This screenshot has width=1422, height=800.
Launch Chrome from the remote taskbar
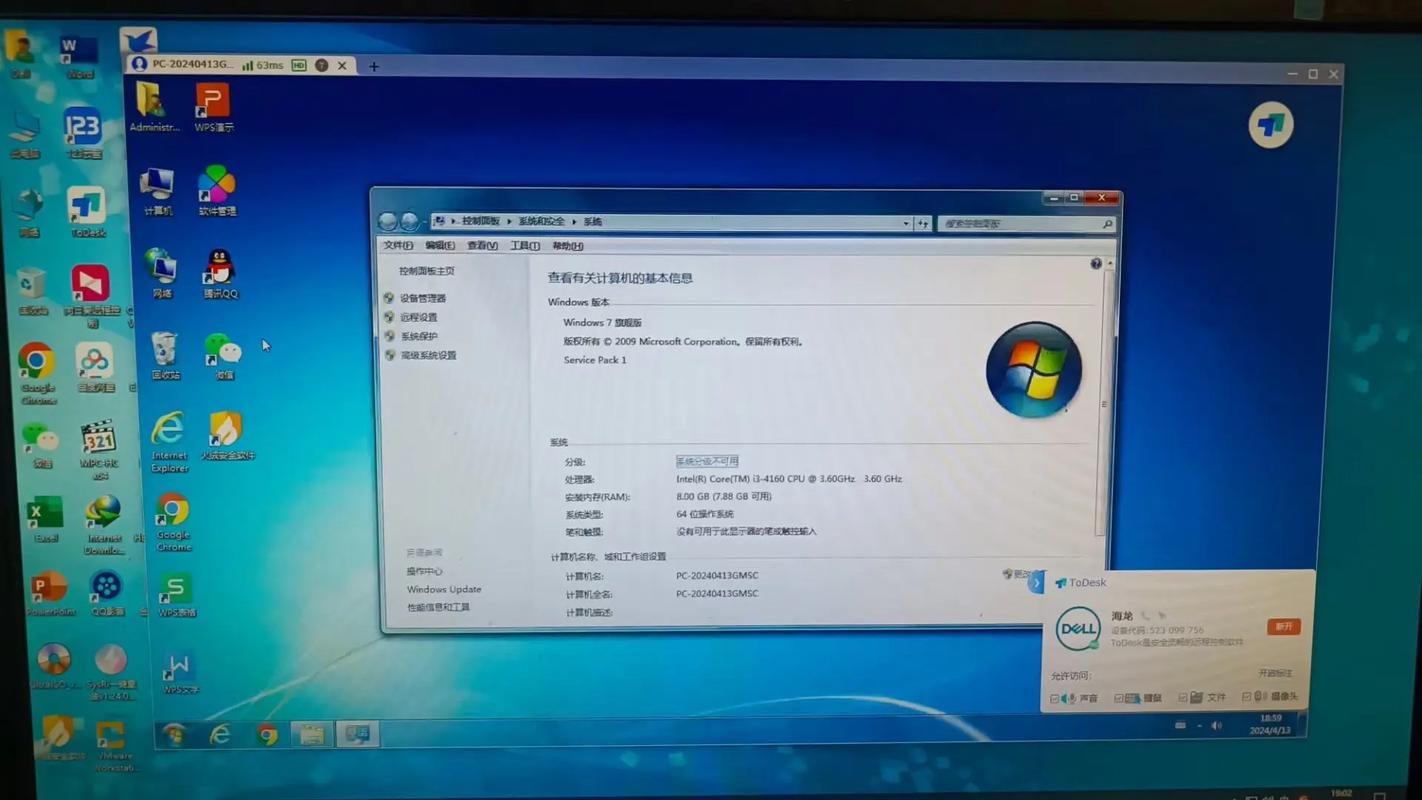tap(266, 735)
